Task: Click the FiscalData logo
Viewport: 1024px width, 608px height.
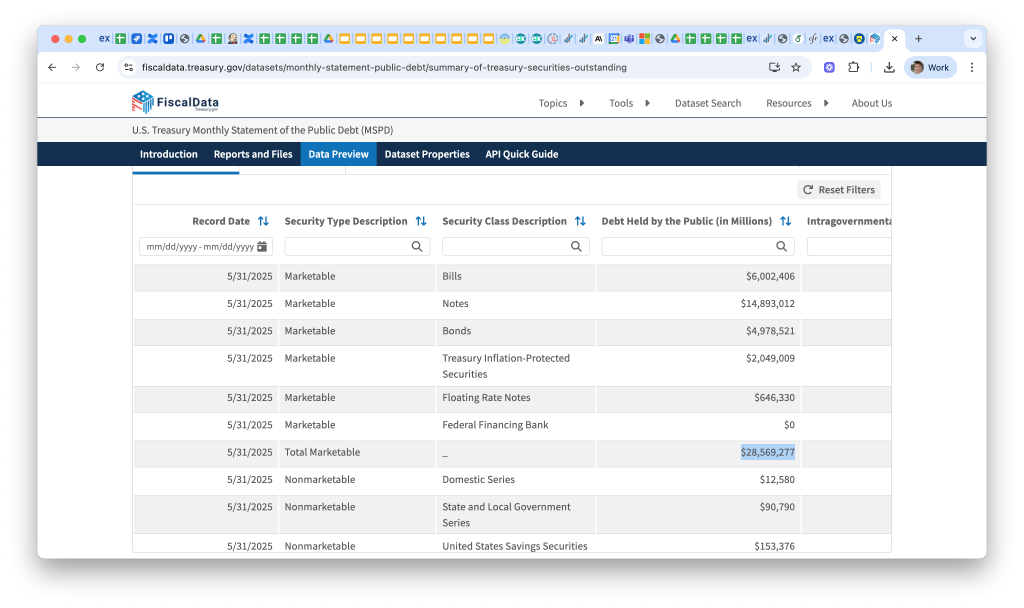Action: coord(175,102)
